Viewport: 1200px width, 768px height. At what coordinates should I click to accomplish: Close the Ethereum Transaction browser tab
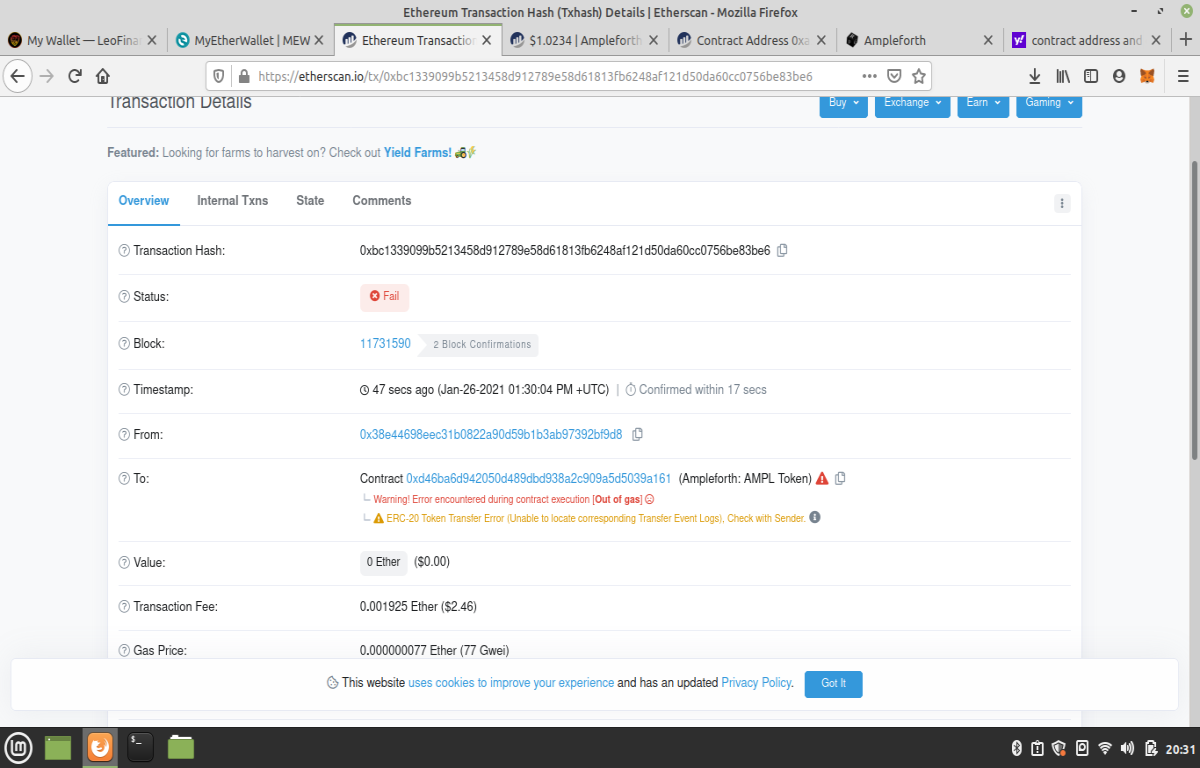[x=488, y=40]
